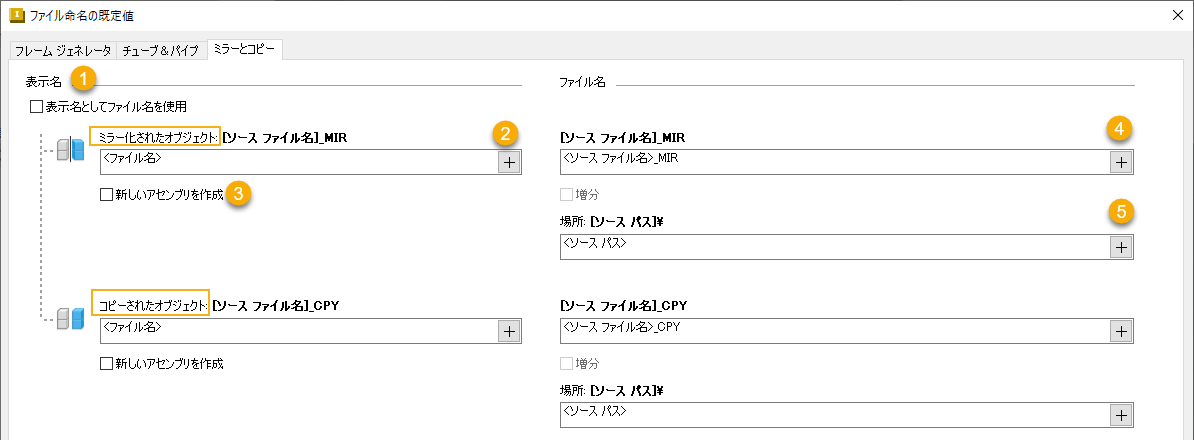Select the ミラーとコピー tab
1194x440 pixels.
click(245, 49)
